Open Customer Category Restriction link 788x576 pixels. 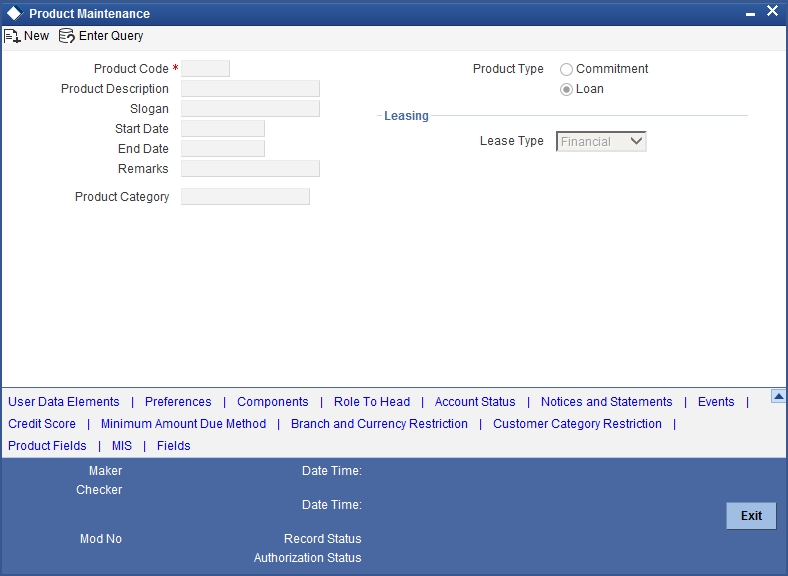tap(577, 424)
